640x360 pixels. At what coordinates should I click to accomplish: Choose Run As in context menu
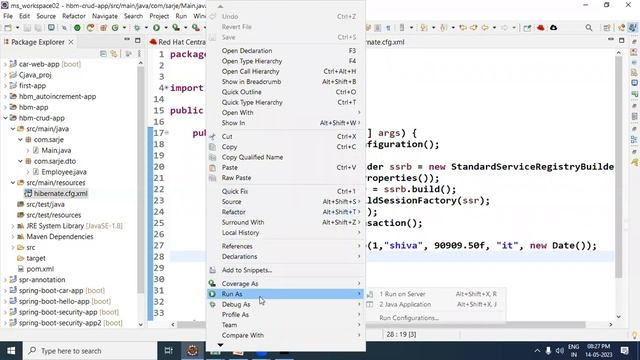[286, 294]
